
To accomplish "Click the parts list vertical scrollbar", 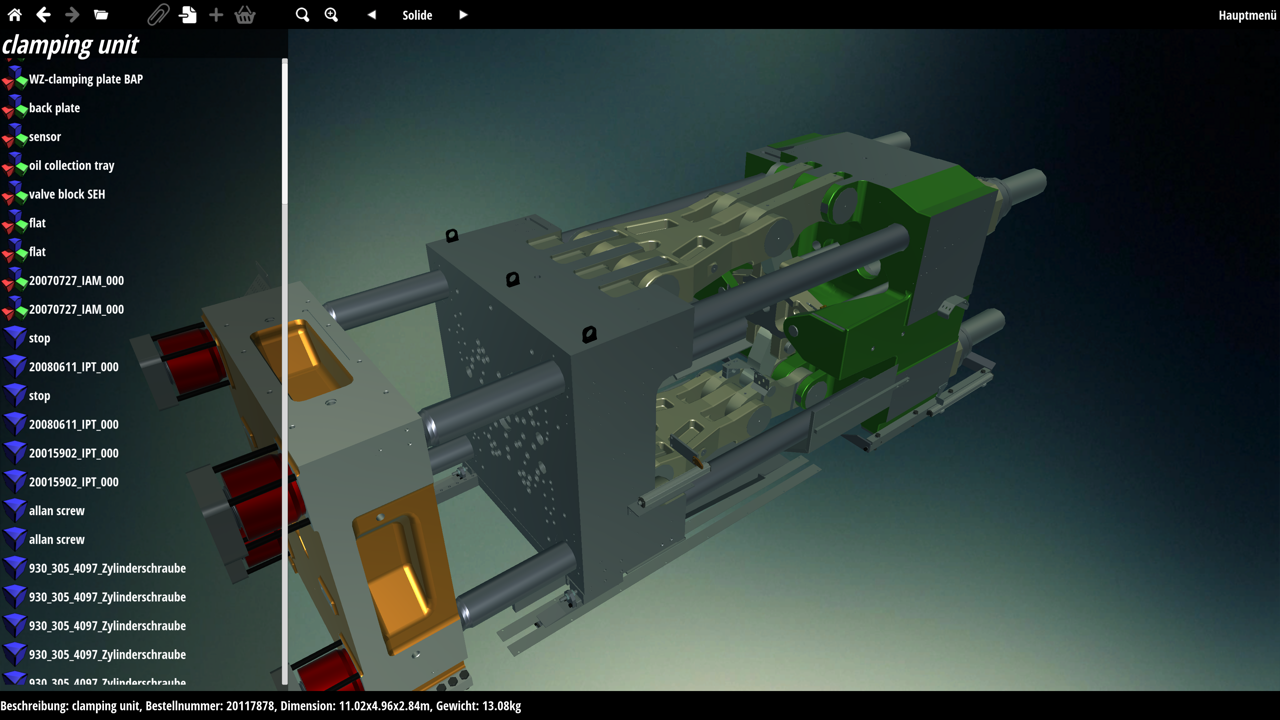I will pos(285,372).
